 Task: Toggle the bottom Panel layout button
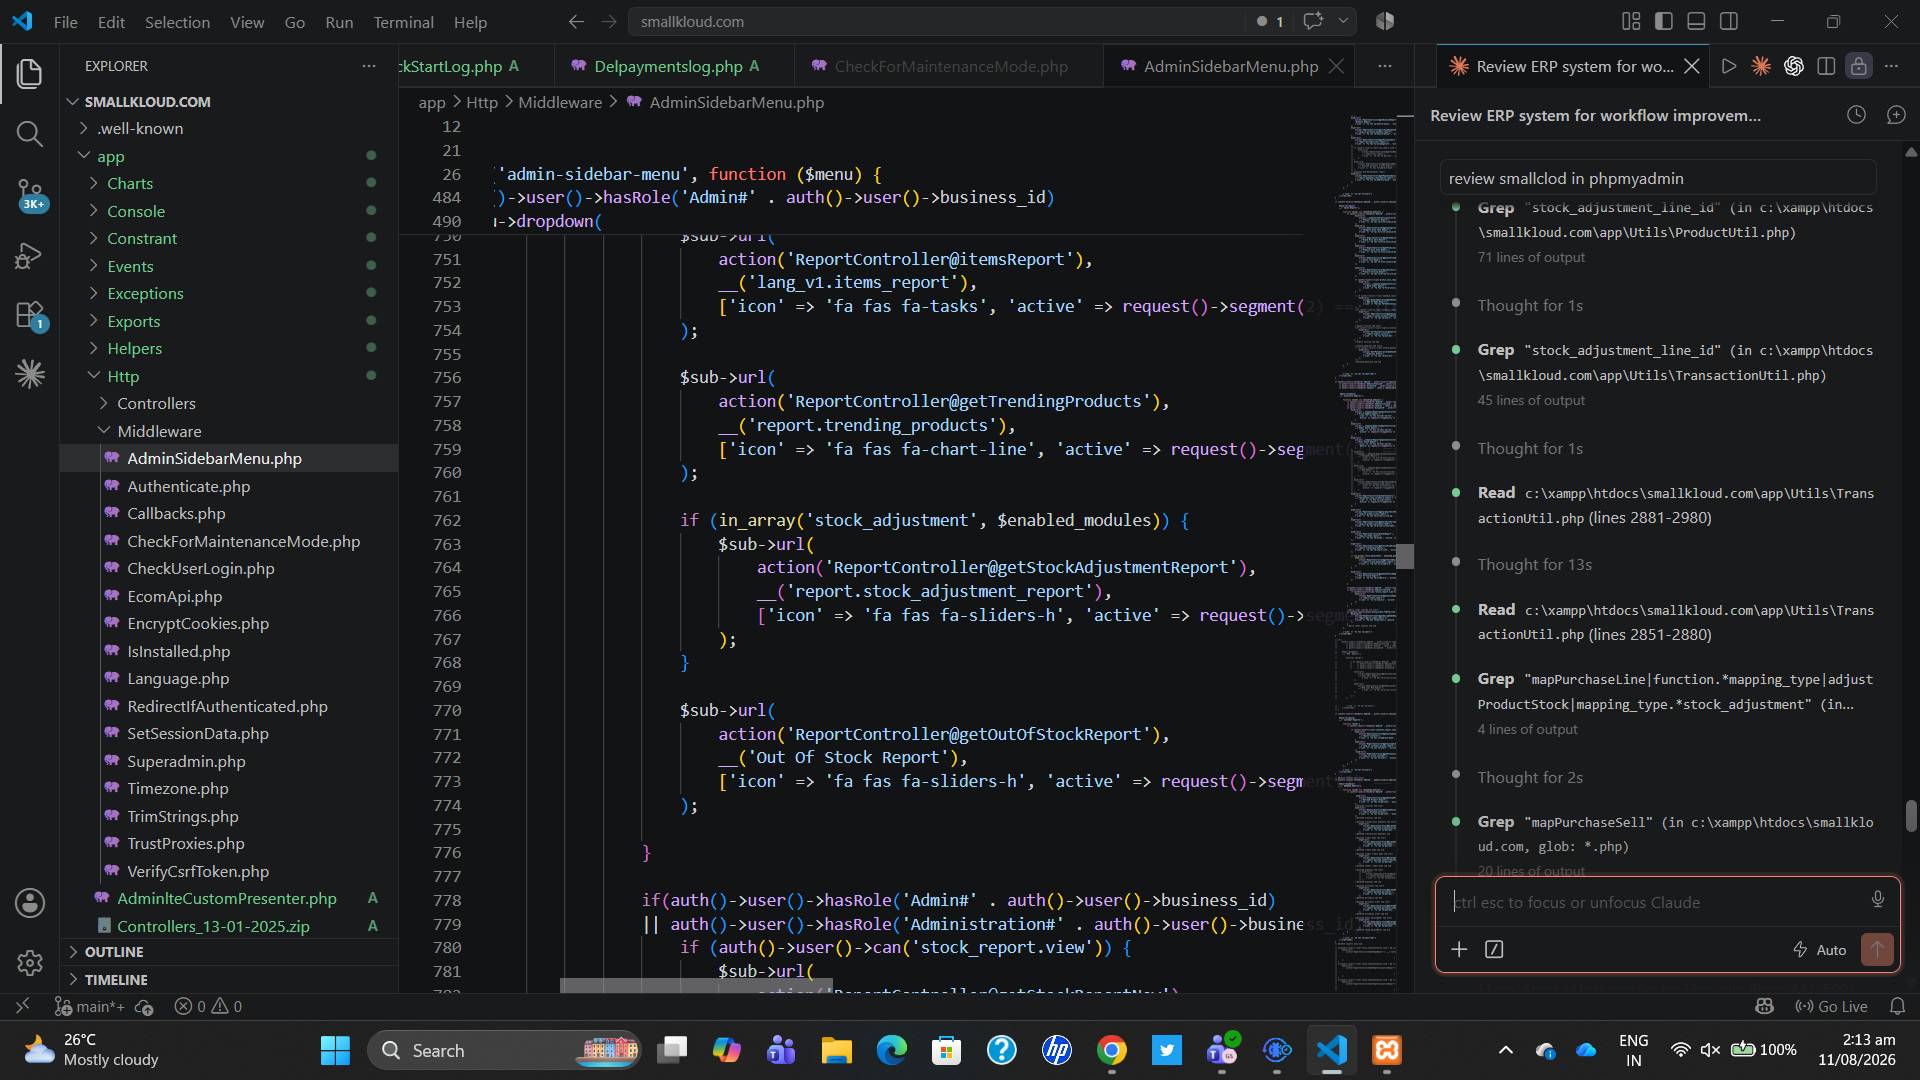tap(1696, 21)
